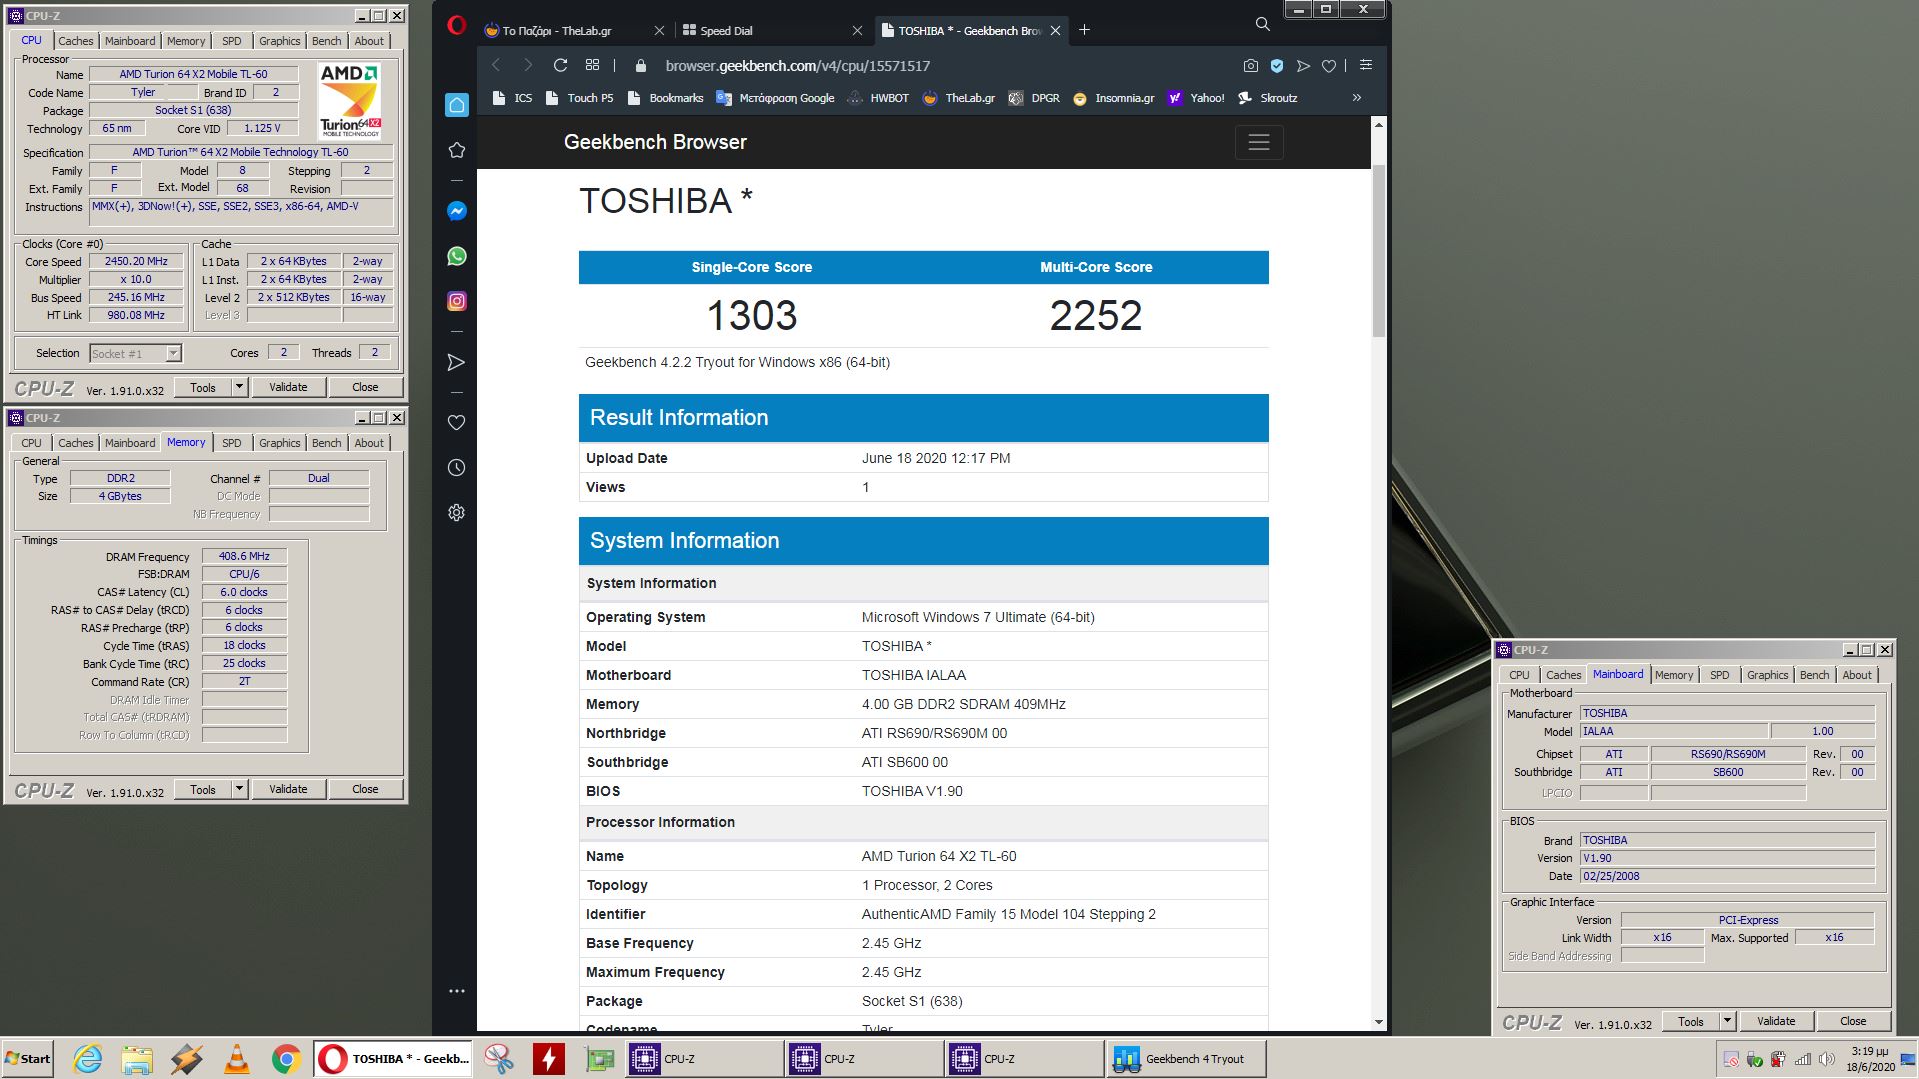The image size is (1919, 1079).
Task: Open history clock icon in sidebar
Action: (x=456, y=467)
